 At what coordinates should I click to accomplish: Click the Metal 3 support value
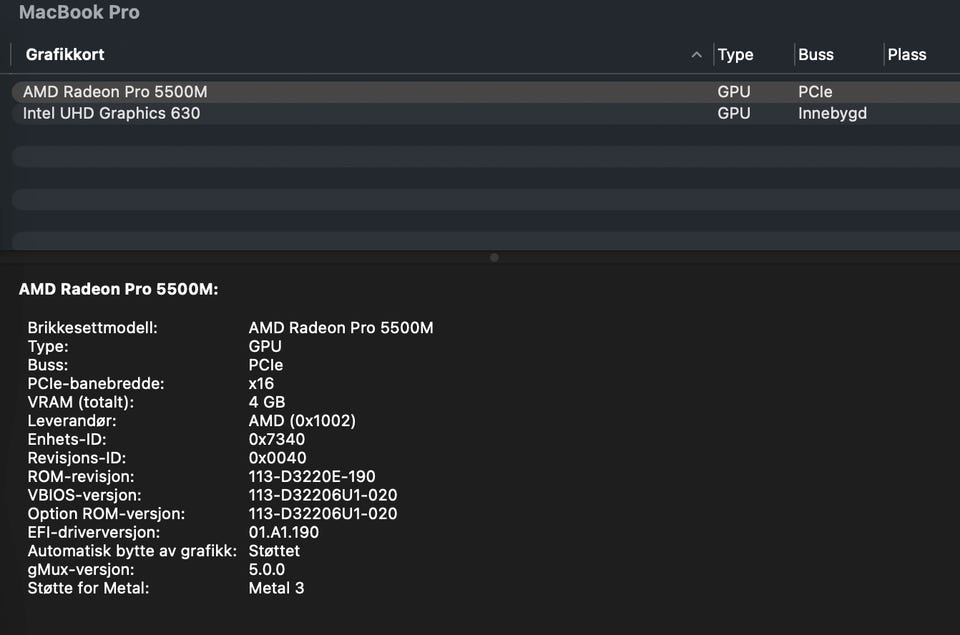[276, 588]
